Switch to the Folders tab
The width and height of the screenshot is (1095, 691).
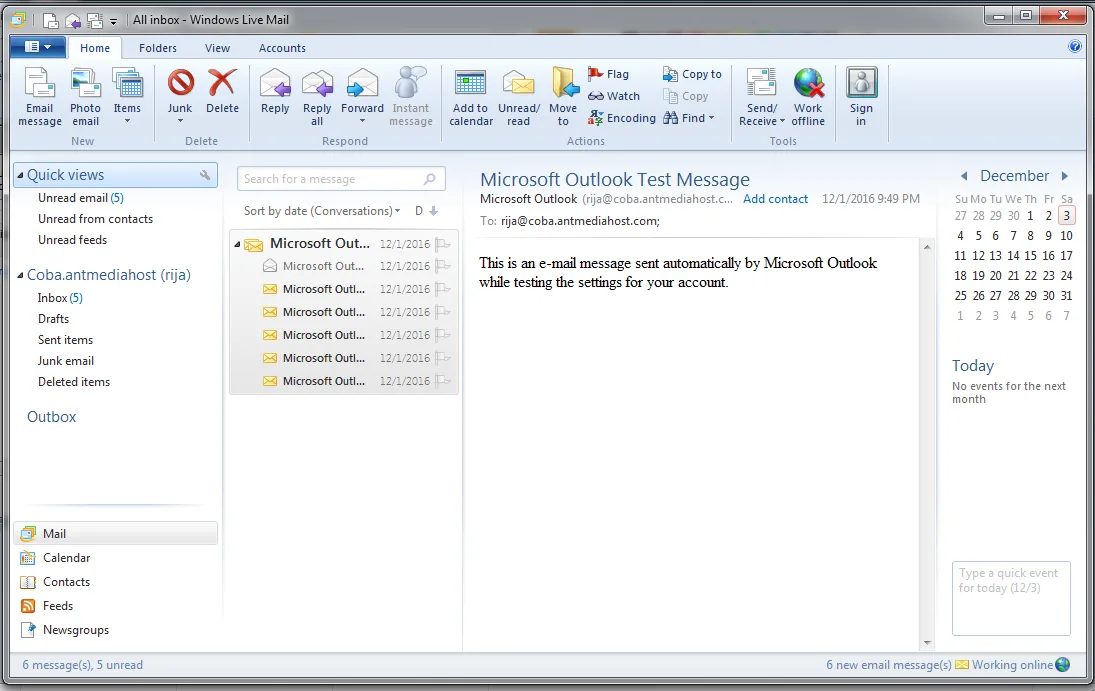click(x=158, y=48)
